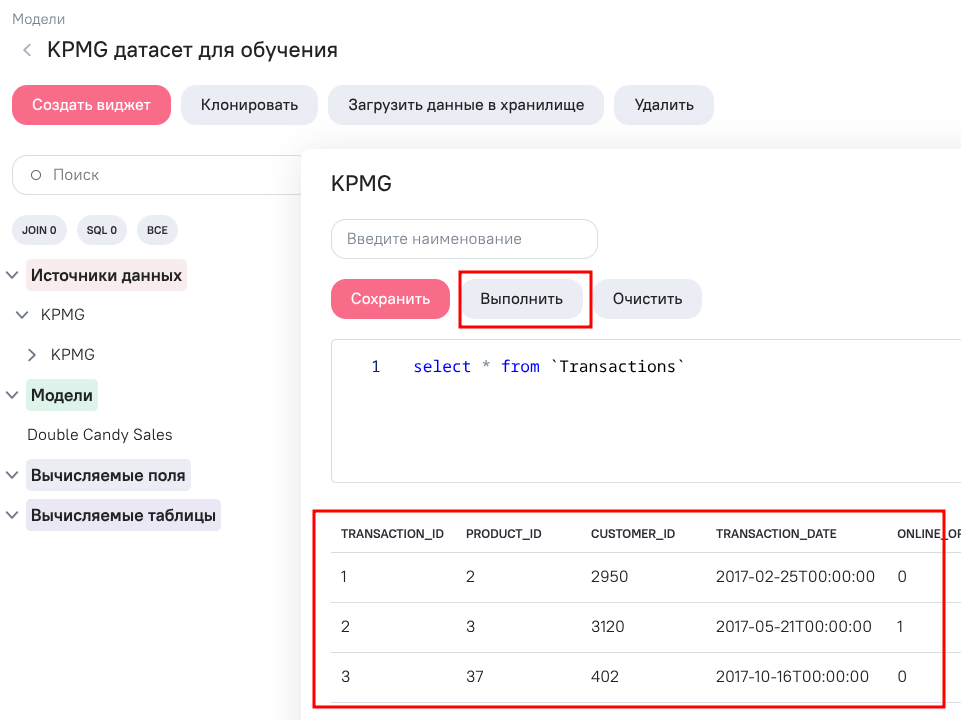961x720 pixels.
Task: Click the Удалить button
Action: [x=664, y=105]
